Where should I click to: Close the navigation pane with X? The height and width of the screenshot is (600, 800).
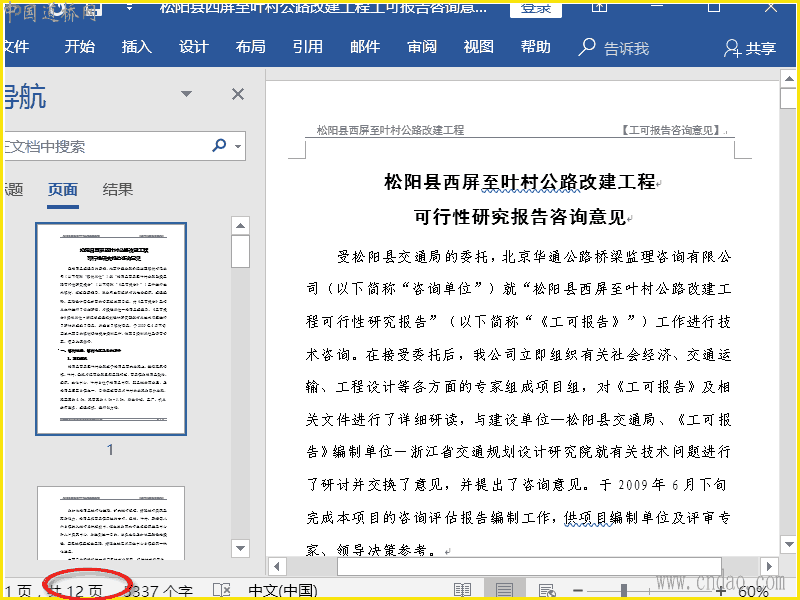(x=238, y=94)
